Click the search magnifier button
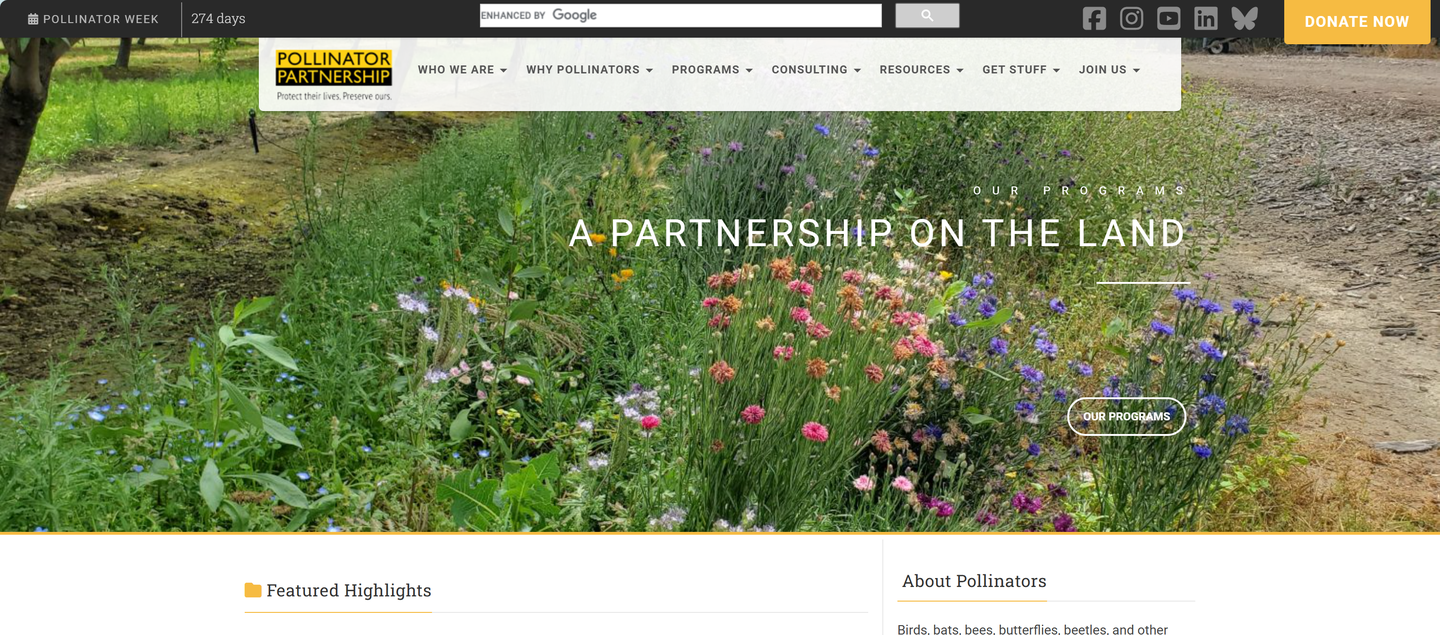 click(x=927, y=16)
